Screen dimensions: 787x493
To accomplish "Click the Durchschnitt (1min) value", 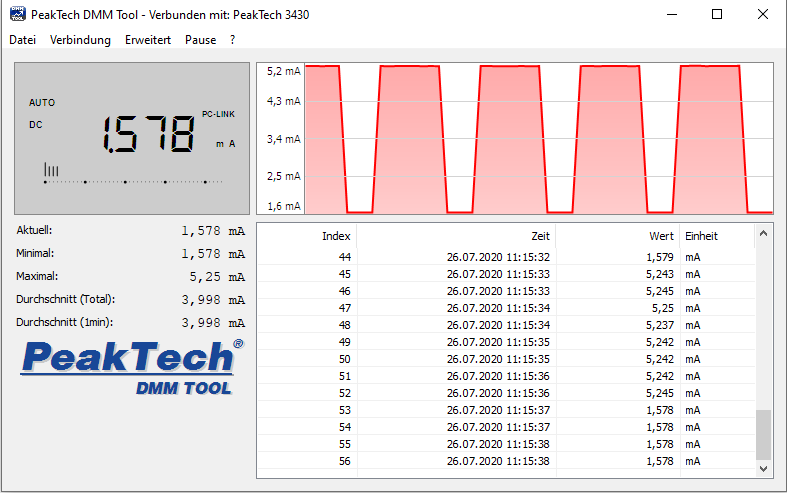I will click(x=213, y=323).
